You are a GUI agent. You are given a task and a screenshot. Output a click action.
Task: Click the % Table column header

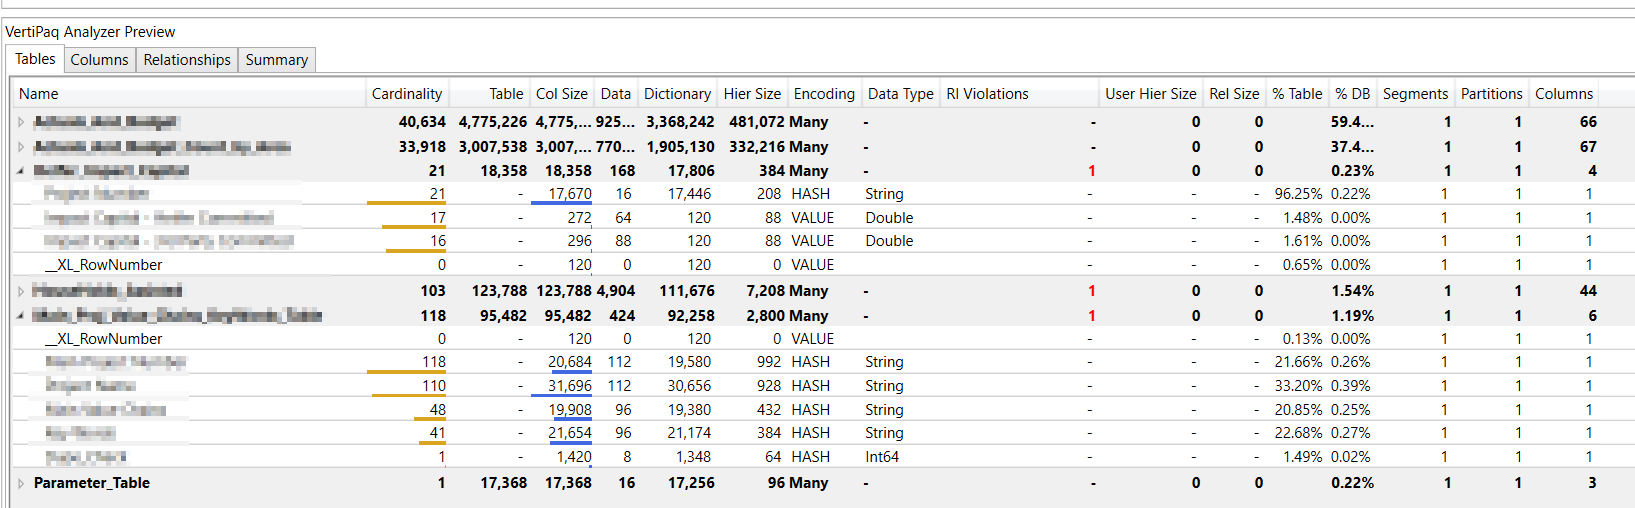pos(1297,94)
